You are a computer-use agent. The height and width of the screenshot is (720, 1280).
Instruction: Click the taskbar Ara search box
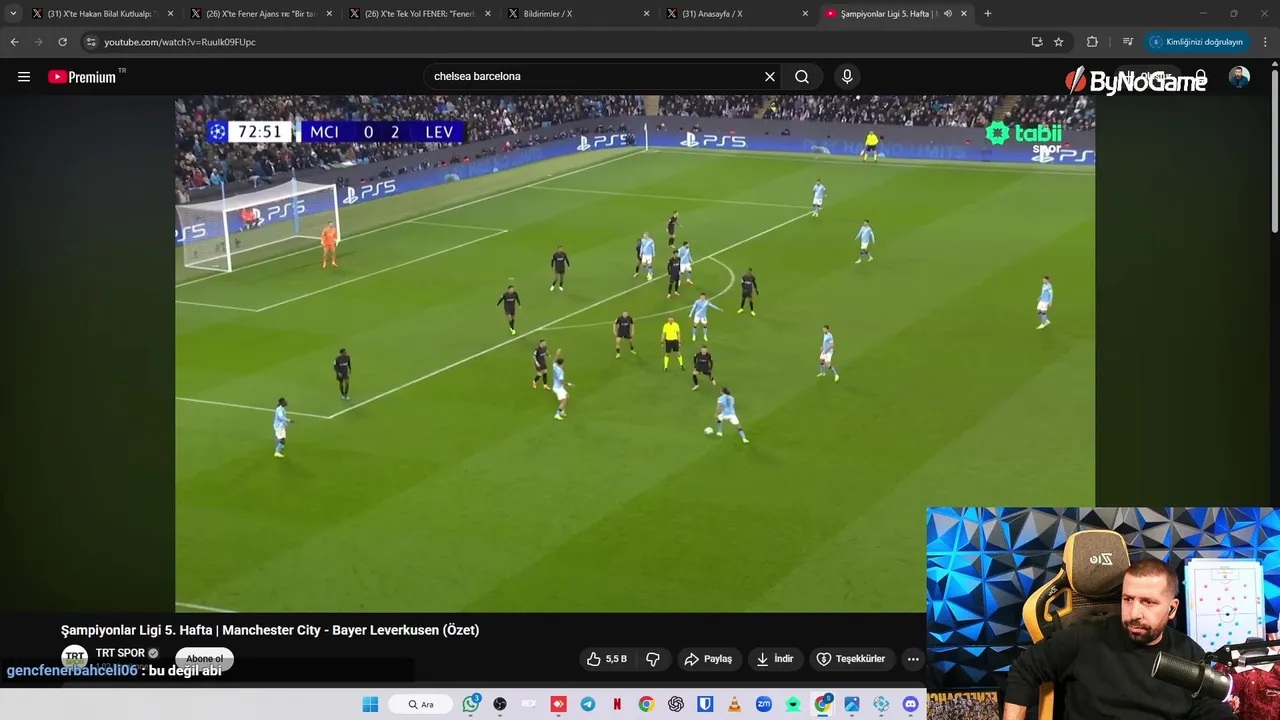click(421, 704)
